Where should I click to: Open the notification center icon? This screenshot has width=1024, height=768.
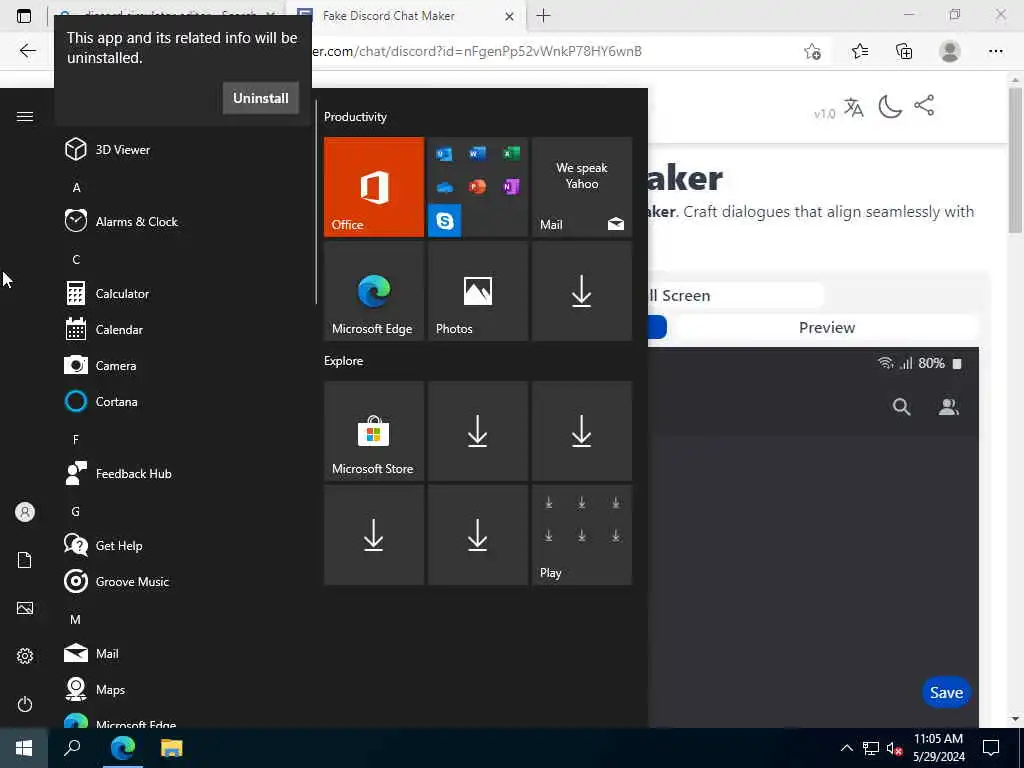point(991,748)
